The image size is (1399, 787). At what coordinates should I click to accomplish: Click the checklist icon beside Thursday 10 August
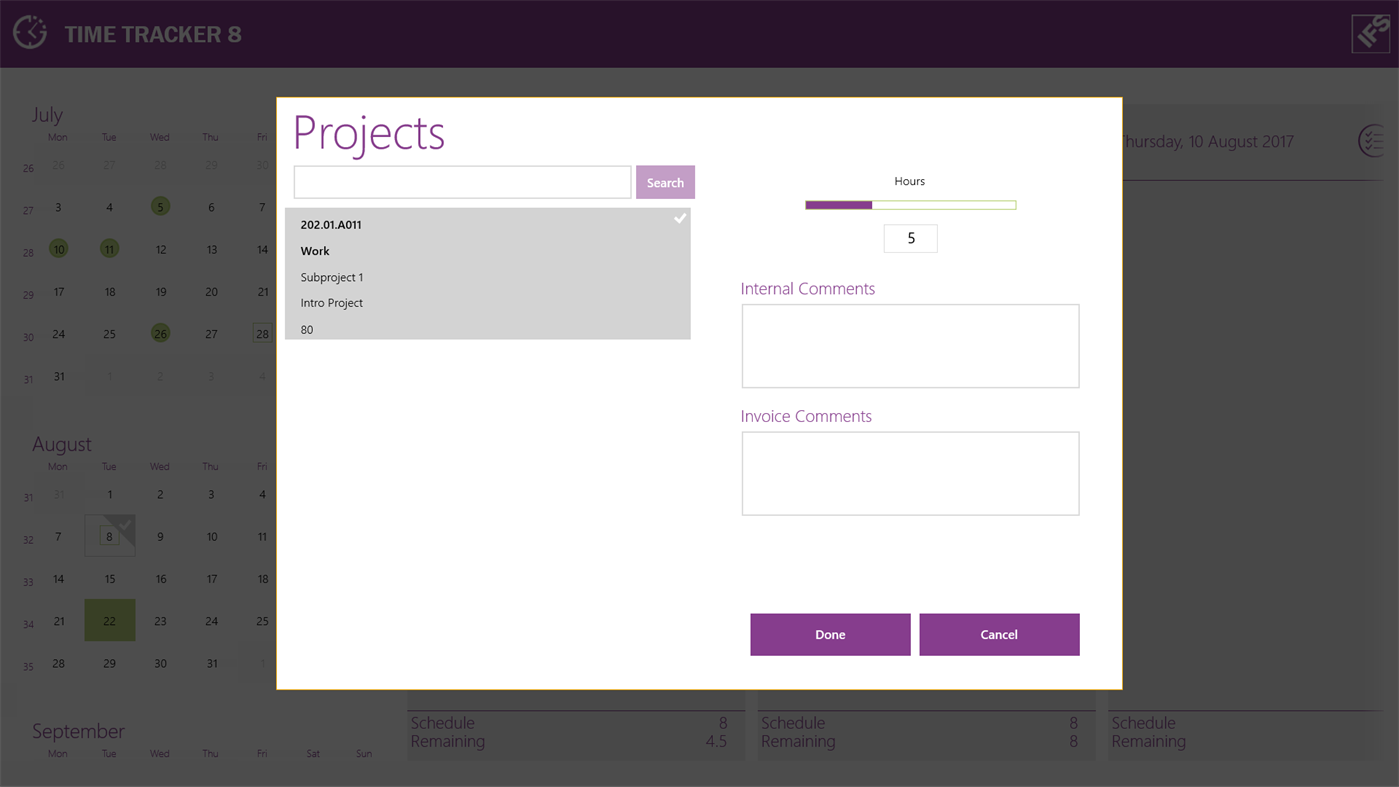(1371, 141)
